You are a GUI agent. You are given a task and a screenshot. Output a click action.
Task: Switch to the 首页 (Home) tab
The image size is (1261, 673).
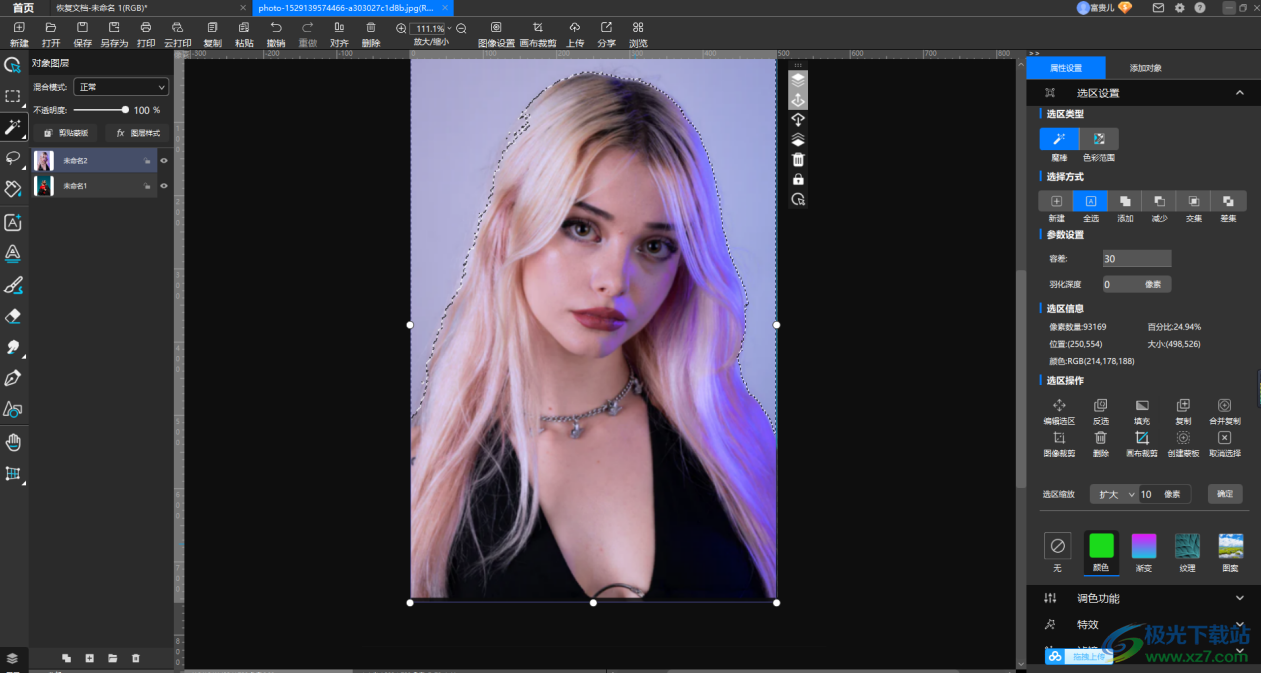[x=23, y=8]
